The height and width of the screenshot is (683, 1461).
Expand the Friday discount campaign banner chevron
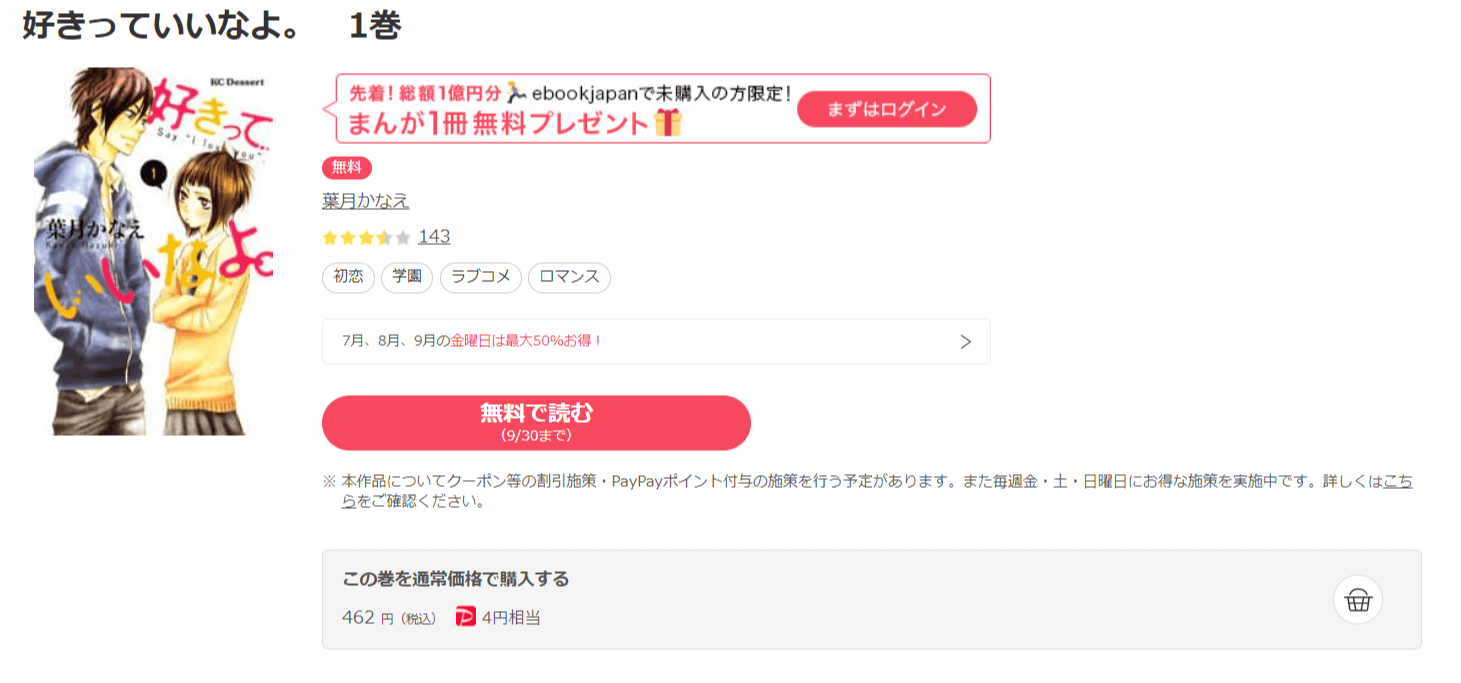[x=964, y=341]
